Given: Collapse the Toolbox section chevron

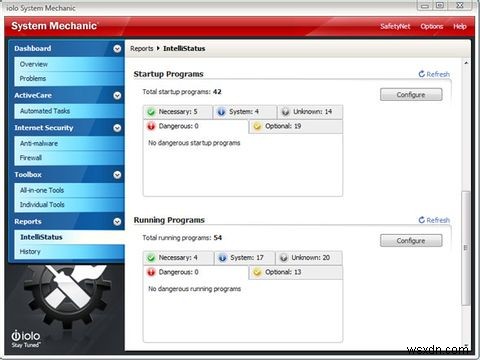Looking at the screenshot, I should [x=117, y=175].
